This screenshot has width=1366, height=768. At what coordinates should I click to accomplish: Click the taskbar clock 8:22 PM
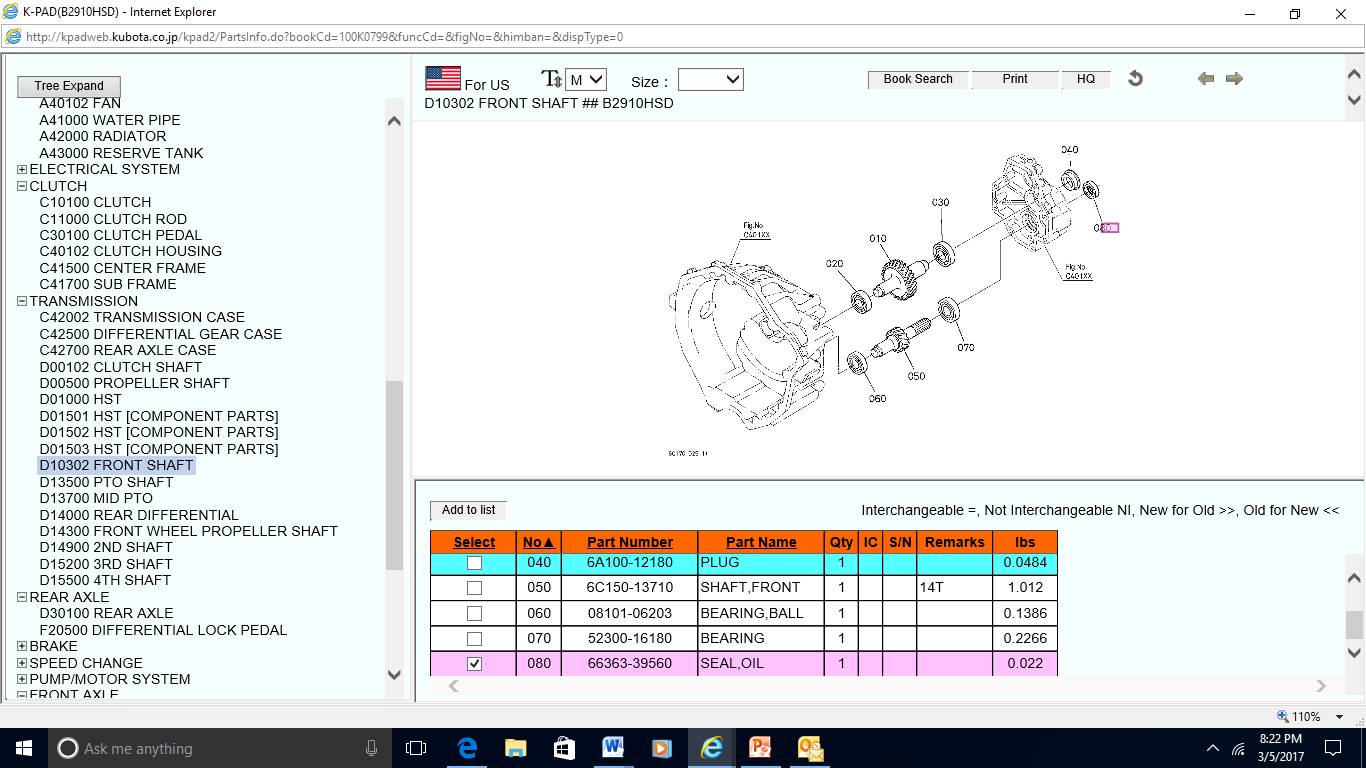(1280, 738)
